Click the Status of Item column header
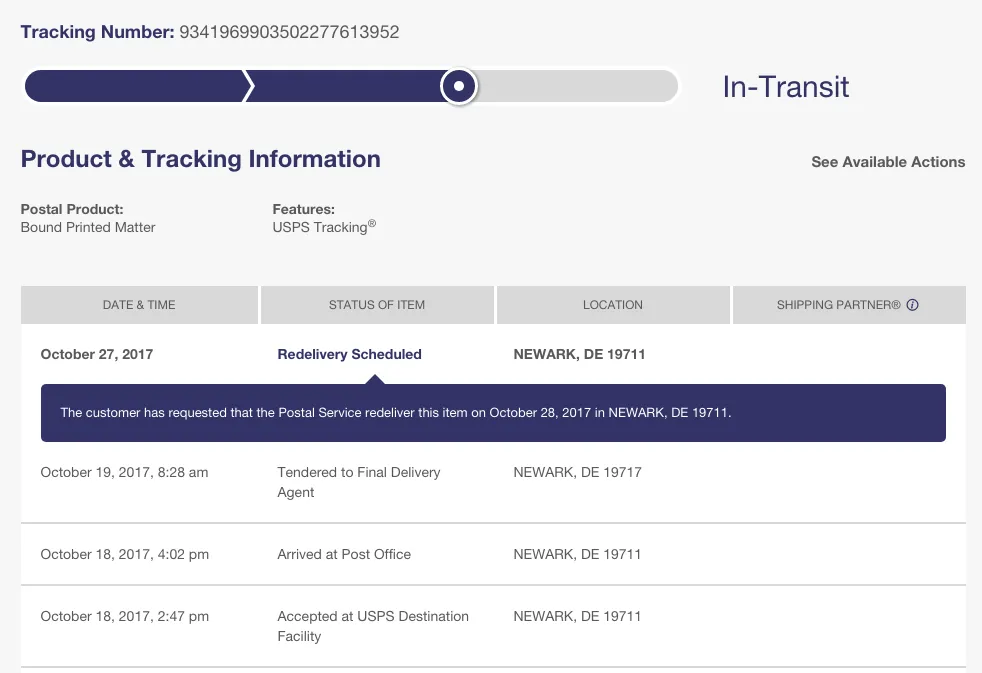Screen dimensions: 982x673 click(x=377, y=305)
